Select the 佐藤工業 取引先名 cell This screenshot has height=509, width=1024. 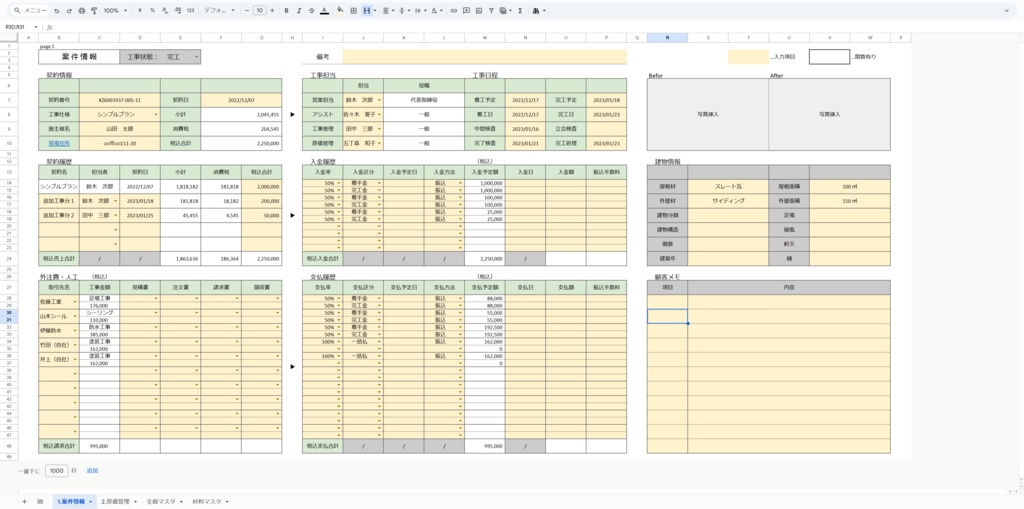pos(59,302)
